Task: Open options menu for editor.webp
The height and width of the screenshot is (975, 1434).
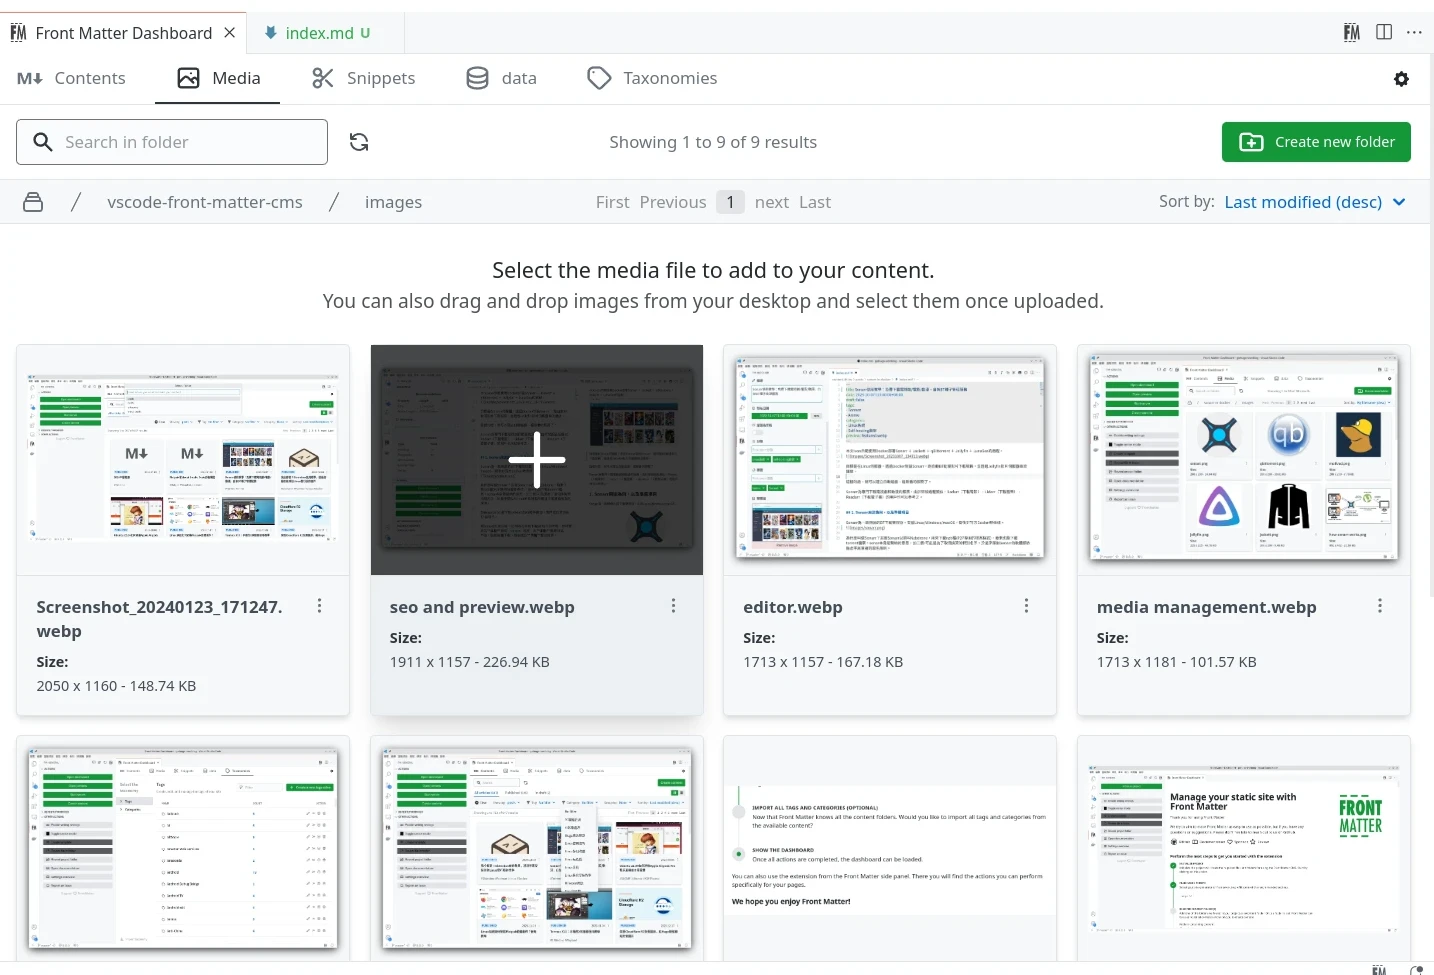Action: [x=1026, y=606]
